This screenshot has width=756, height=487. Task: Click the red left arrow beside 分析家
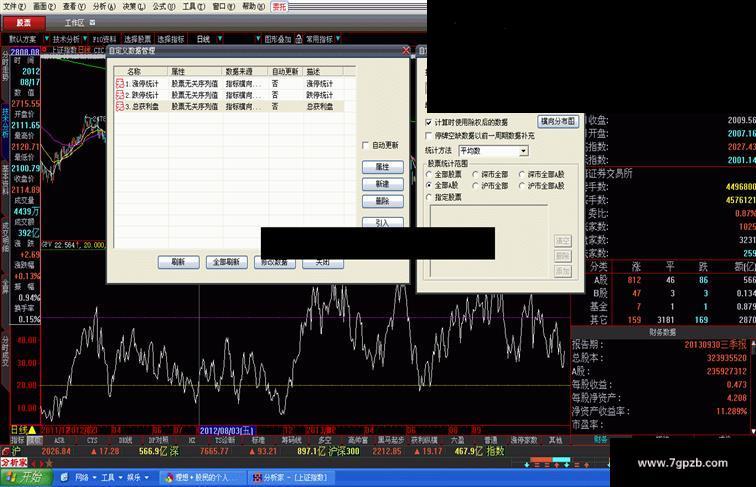34,463
